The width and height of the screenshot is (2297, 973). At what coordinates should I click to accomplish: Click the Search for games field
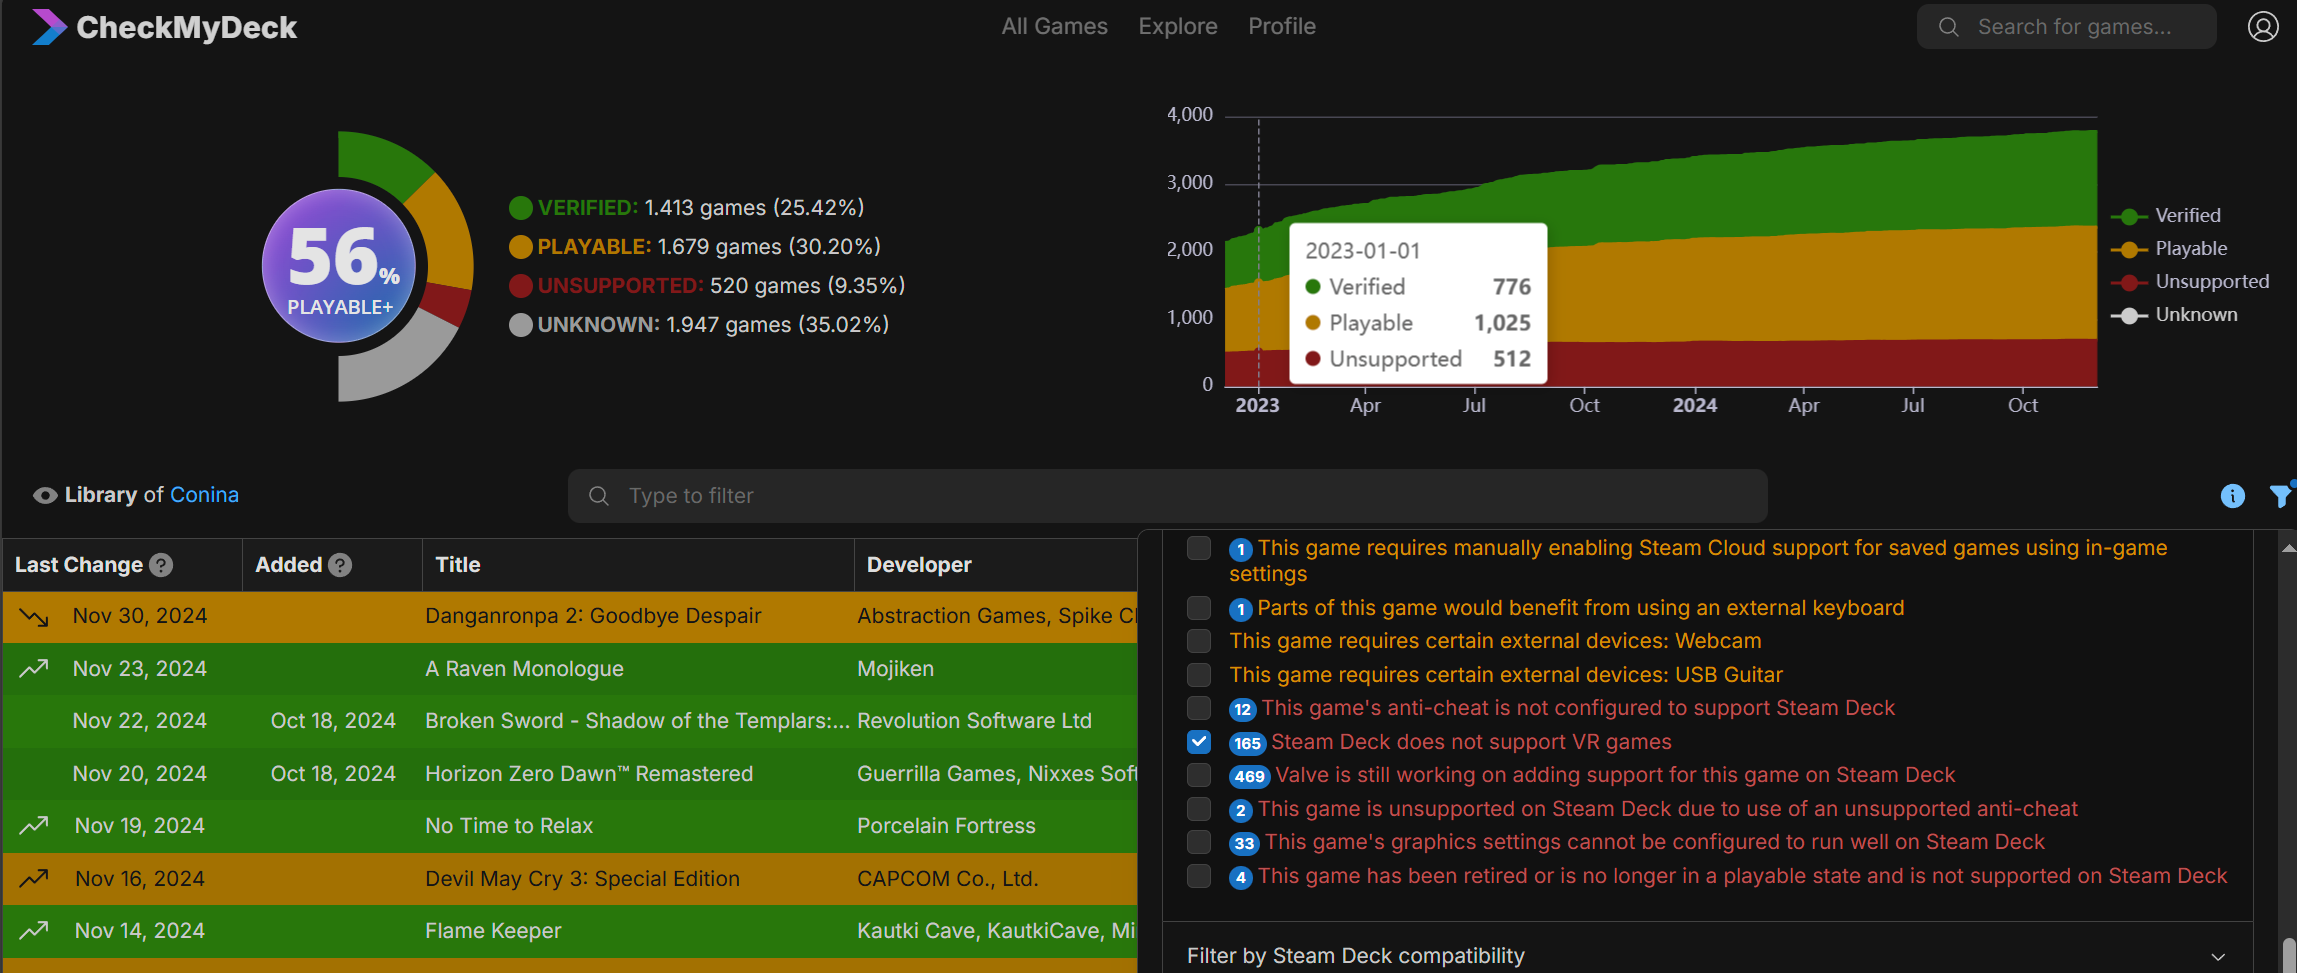[x=2067, y=27]
